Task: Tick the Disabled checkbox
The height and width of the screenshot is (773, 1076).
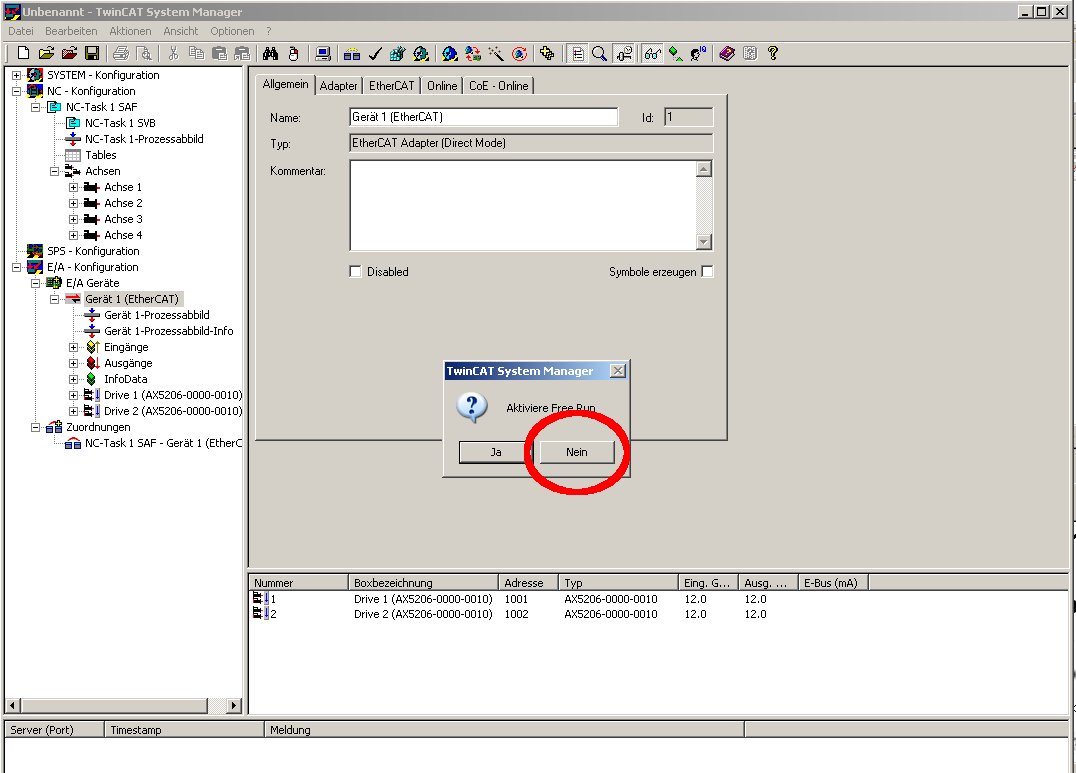Action: click(355, 271)
